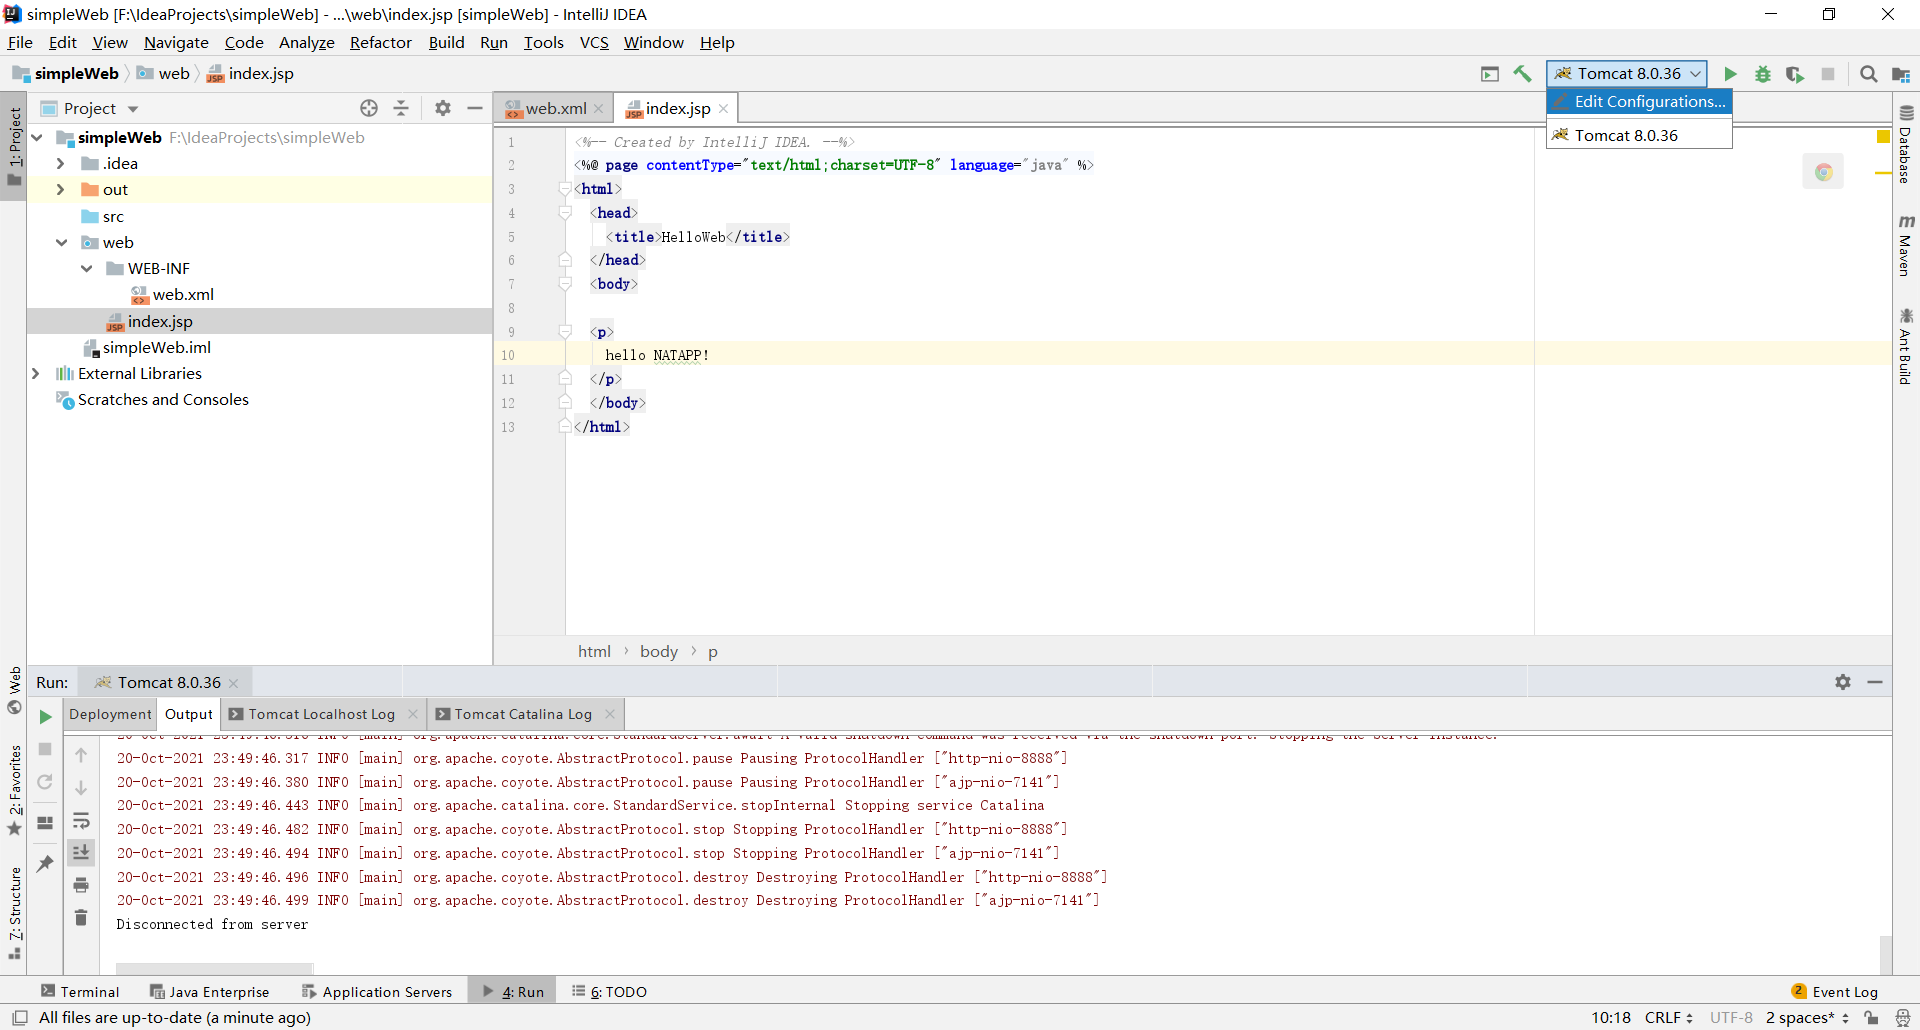Open Run panel settings gear
This screenshot has width=1920, height=1030.
point(1843,682)
